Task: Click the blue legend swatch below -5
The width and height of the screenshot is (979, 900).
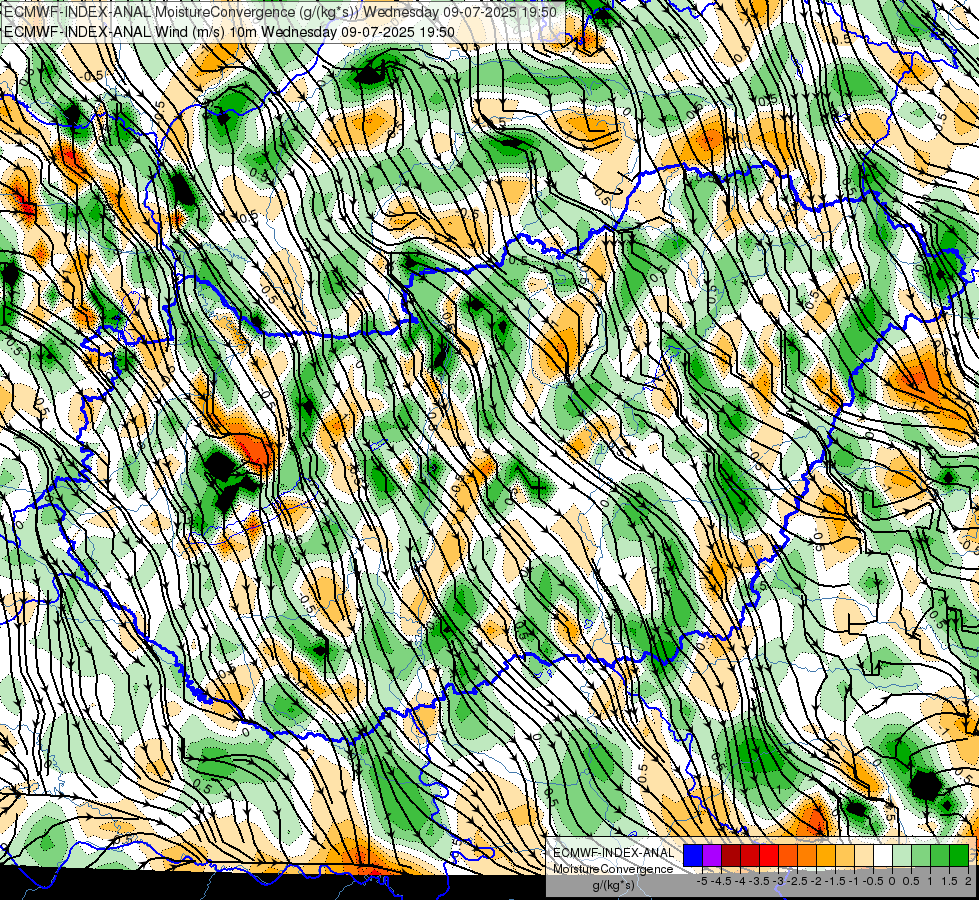Action: (x=693, y=856)
